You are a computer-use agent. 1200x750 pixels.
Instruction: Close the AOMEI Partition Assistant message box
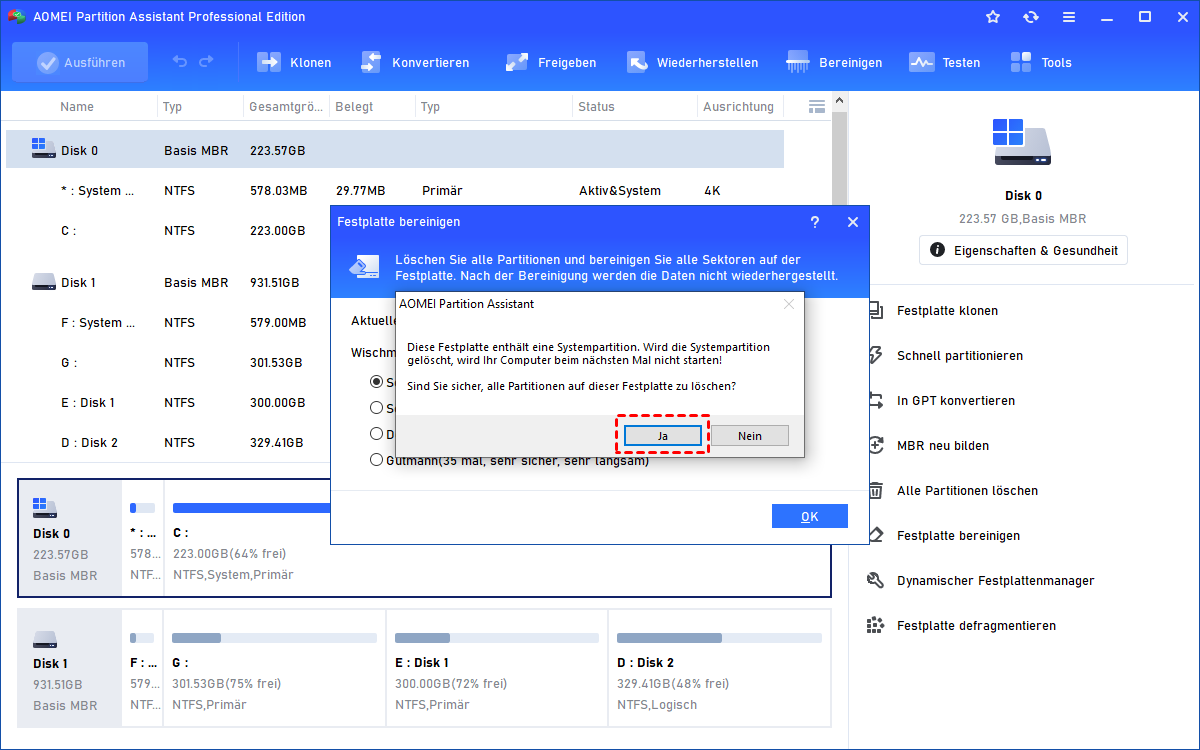(788, 304)
